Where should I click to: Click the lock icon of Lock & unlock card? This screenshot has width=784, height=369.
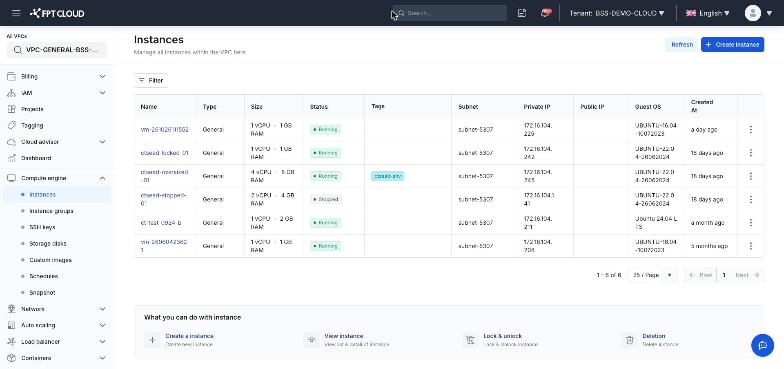[x=470, y=340]
